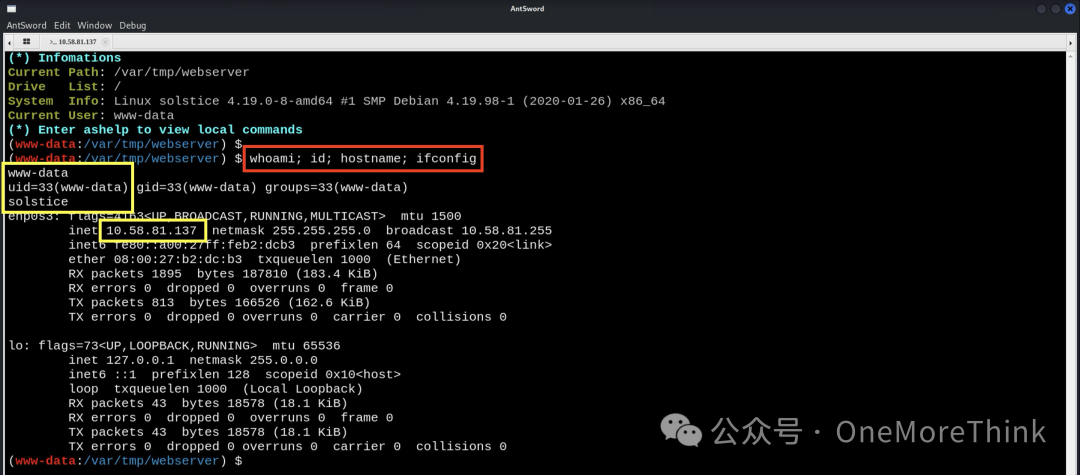Click 'ether 08:00:27:b2:dc:b3' MAC address
Image resolution: width=1080 pixels, height=475 pixels.
tap(155, 260)
